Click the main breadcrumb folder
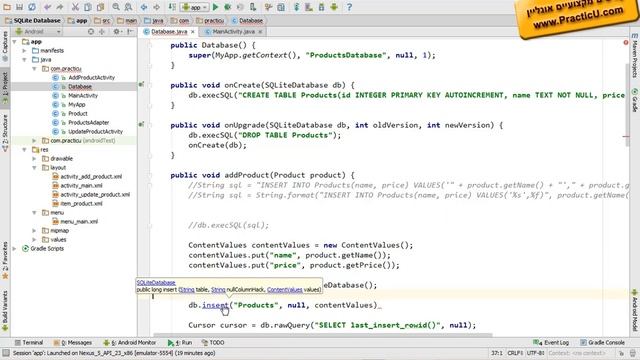The image size is (640, 360). [x=127, y=20]
